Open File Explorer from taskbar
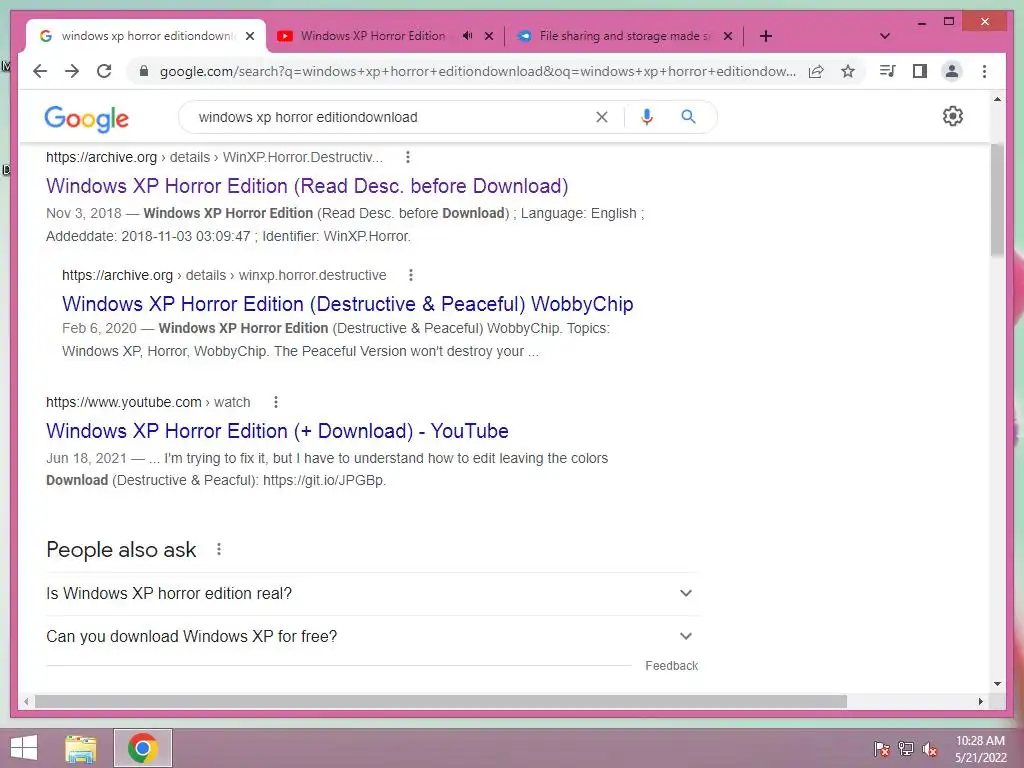 click(x=81, y=748)
